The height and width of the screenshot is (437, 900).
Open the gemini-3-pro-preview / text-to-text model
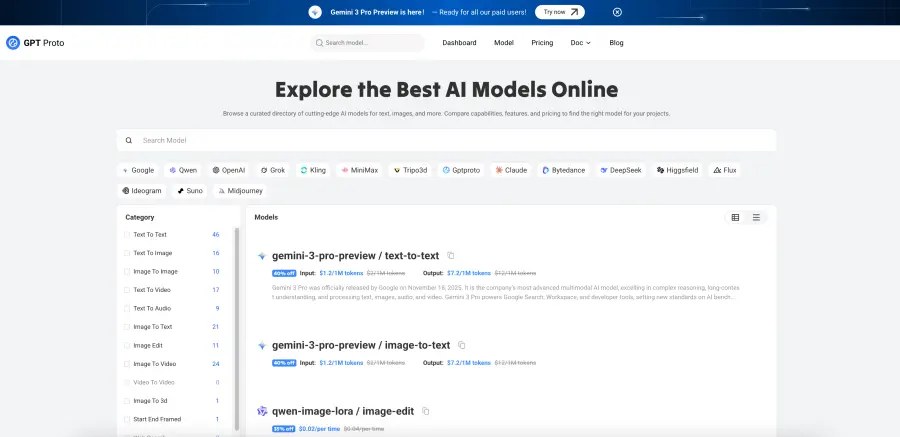[x=356, y=256]
